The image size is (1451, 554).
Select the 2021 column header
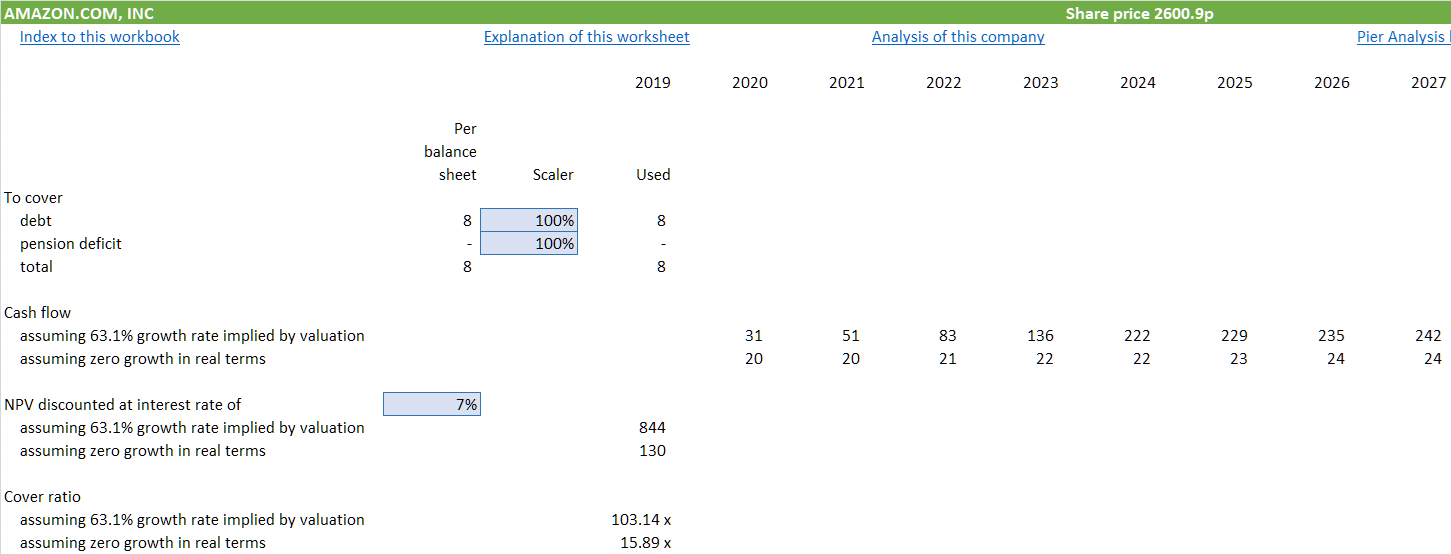tap(847, 83)
